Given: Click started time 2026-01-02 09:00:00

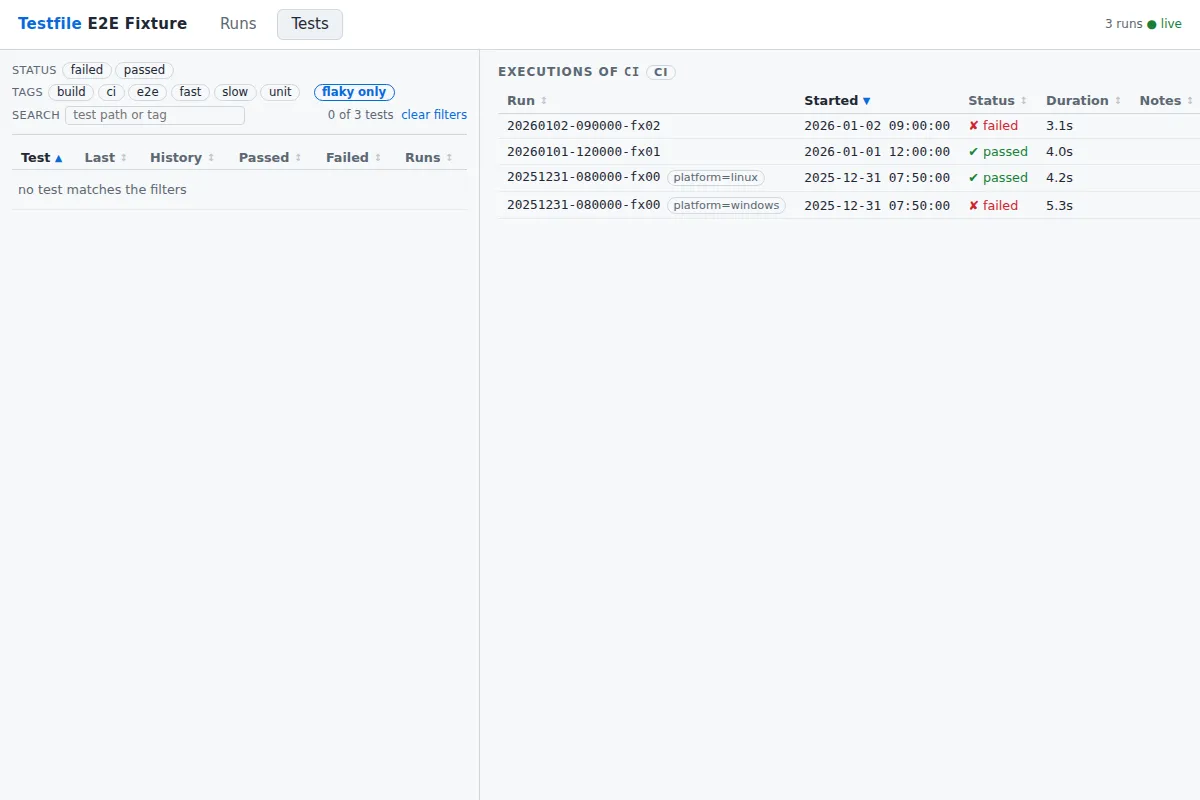Looking at the screenshot, I should pyautogui.click(x=877, y=126).
